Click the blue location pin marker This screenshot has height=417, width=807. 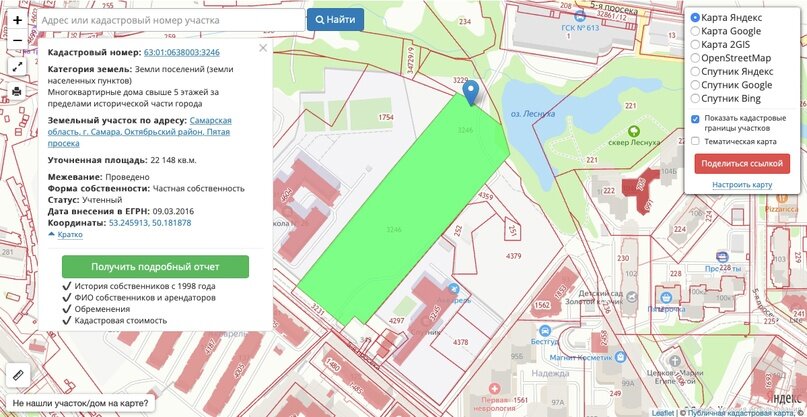(x=470, y=93)
